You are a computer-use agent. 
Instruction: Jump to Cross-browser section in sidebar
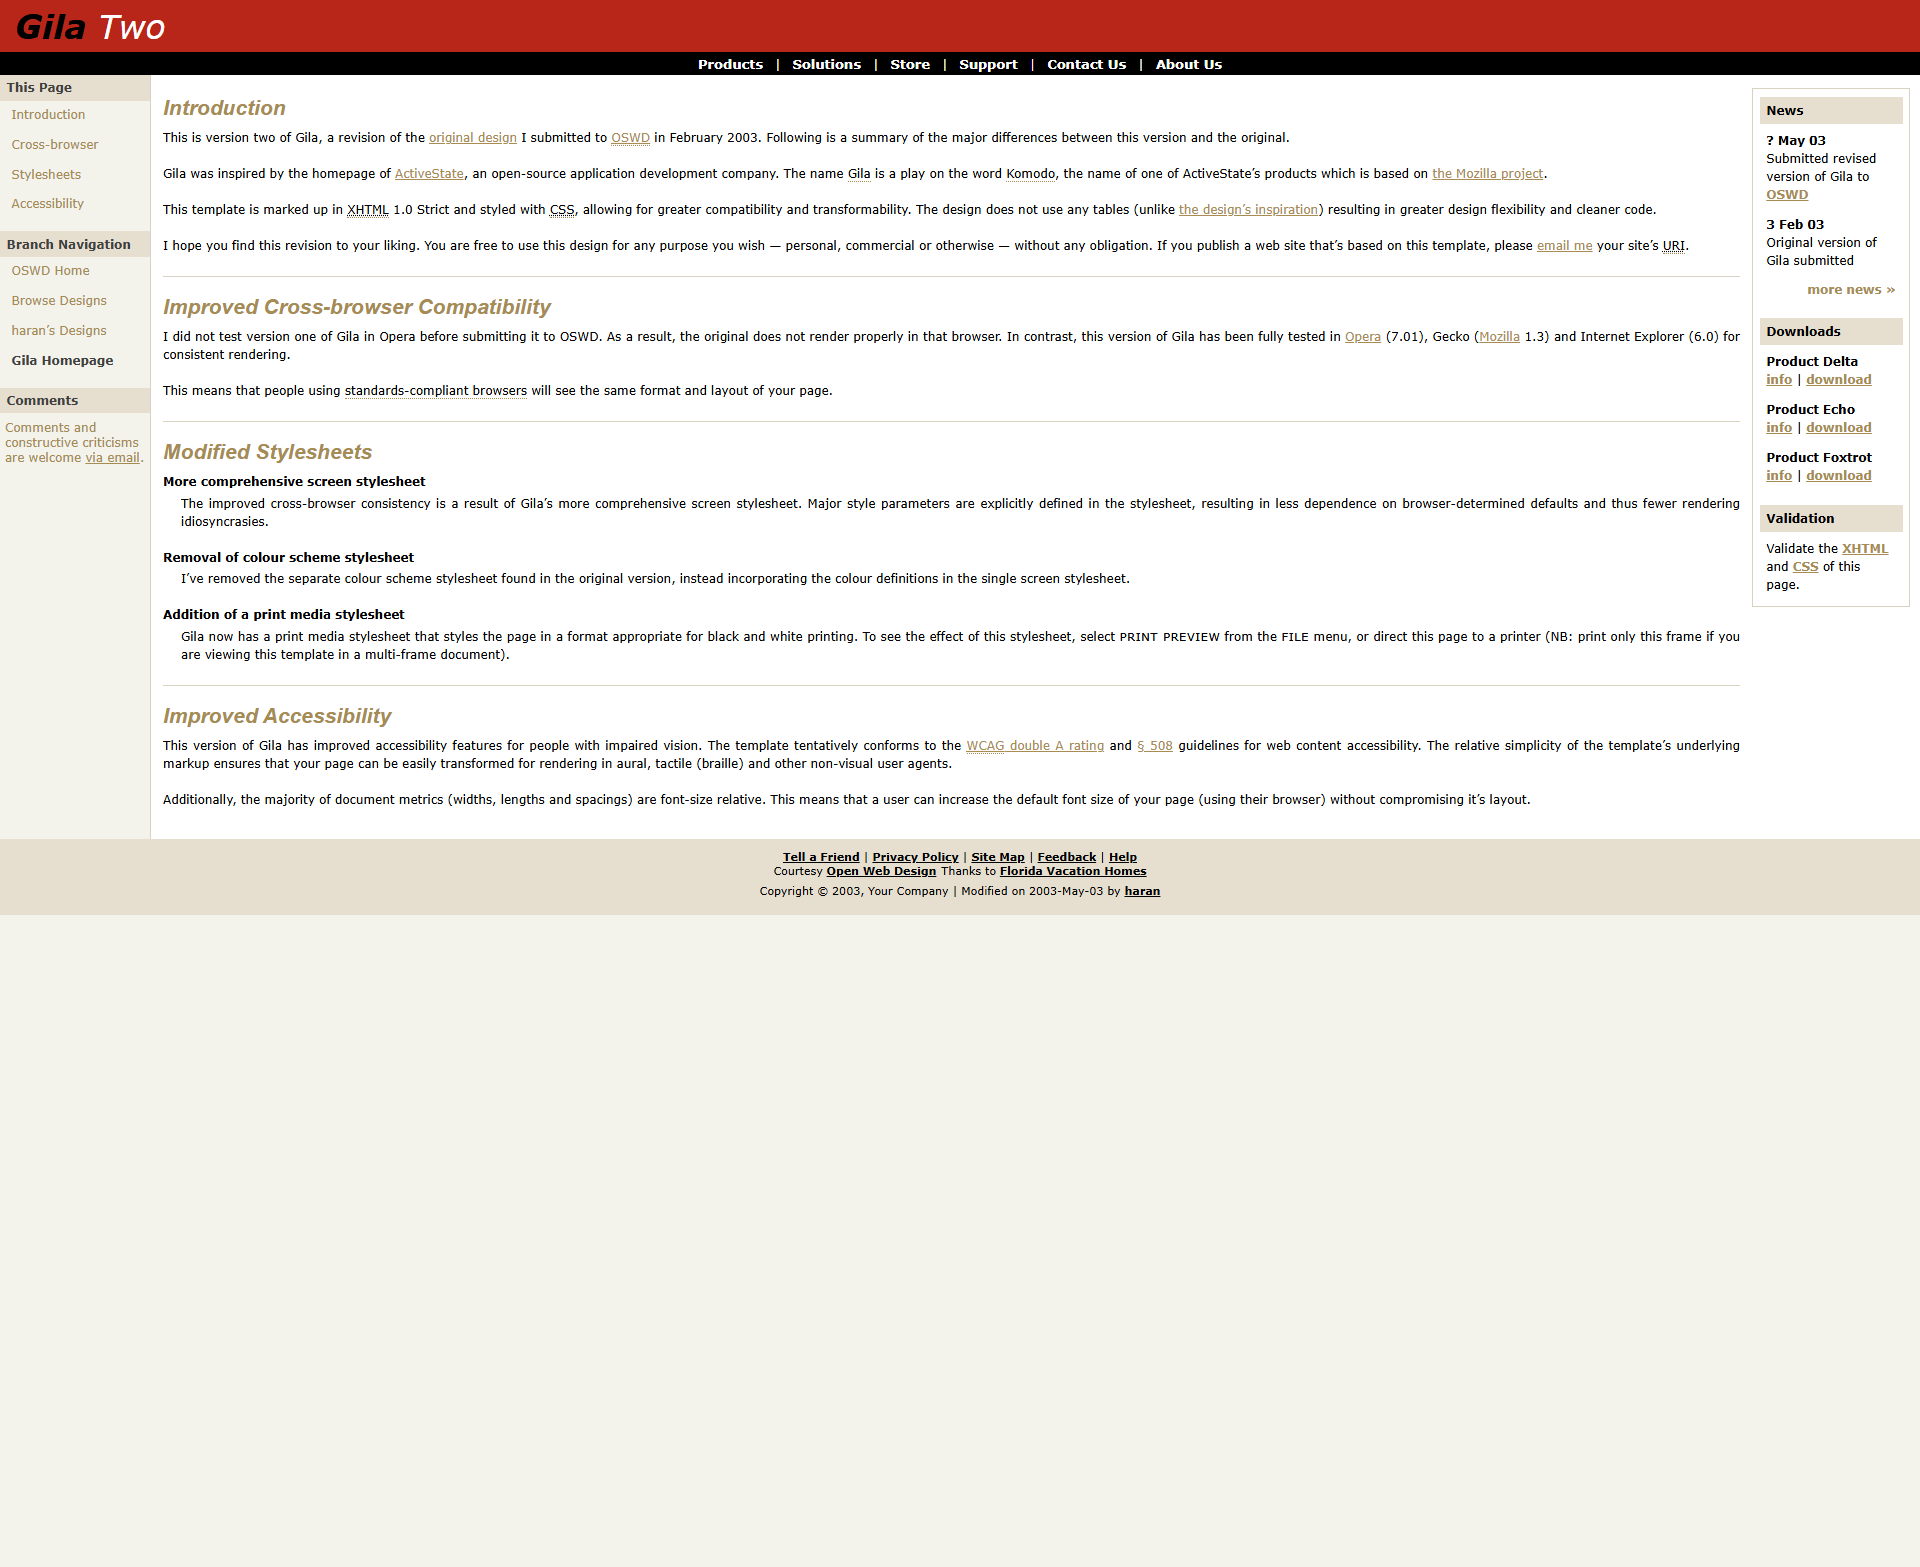(x=55, y=145)
